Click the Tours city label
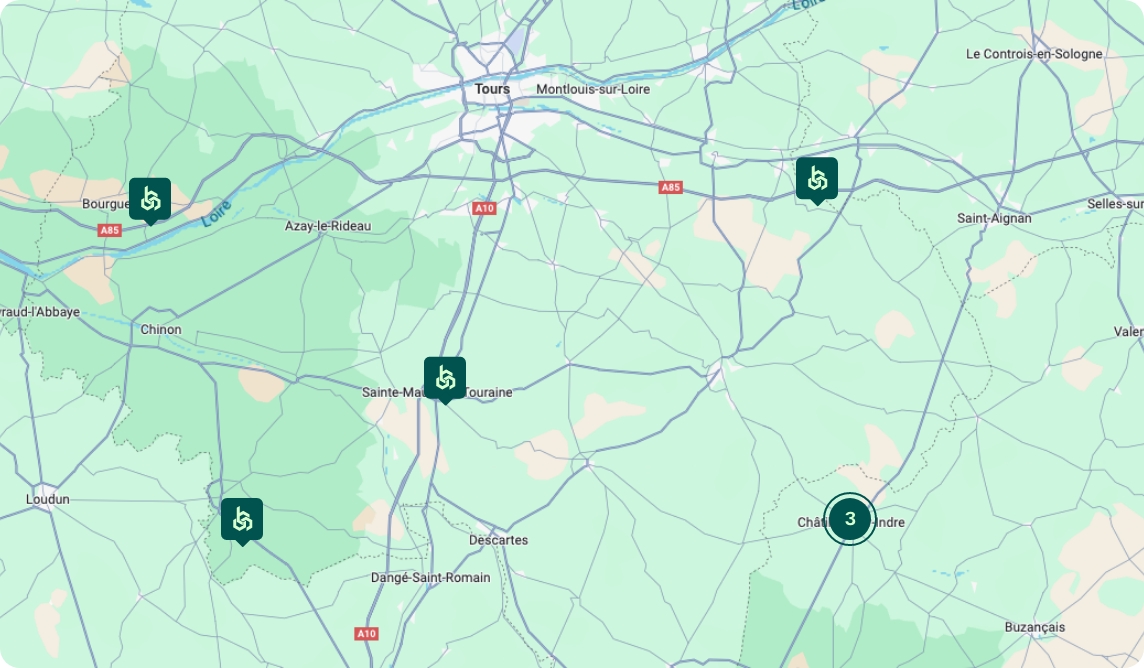This screenshot has height=668, width=1144. tap(492, 89)
